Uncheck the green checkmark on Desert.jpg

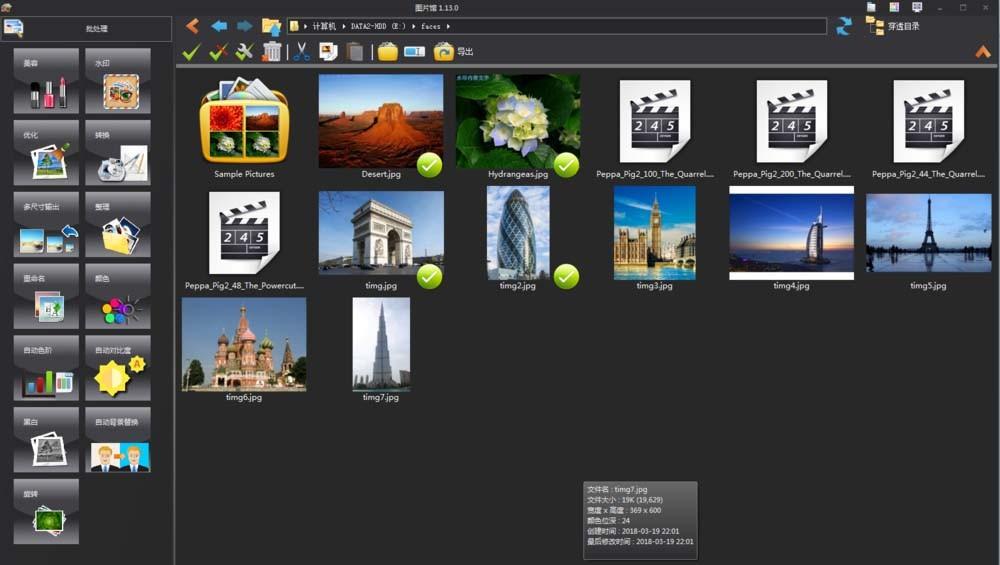[429, 164]
